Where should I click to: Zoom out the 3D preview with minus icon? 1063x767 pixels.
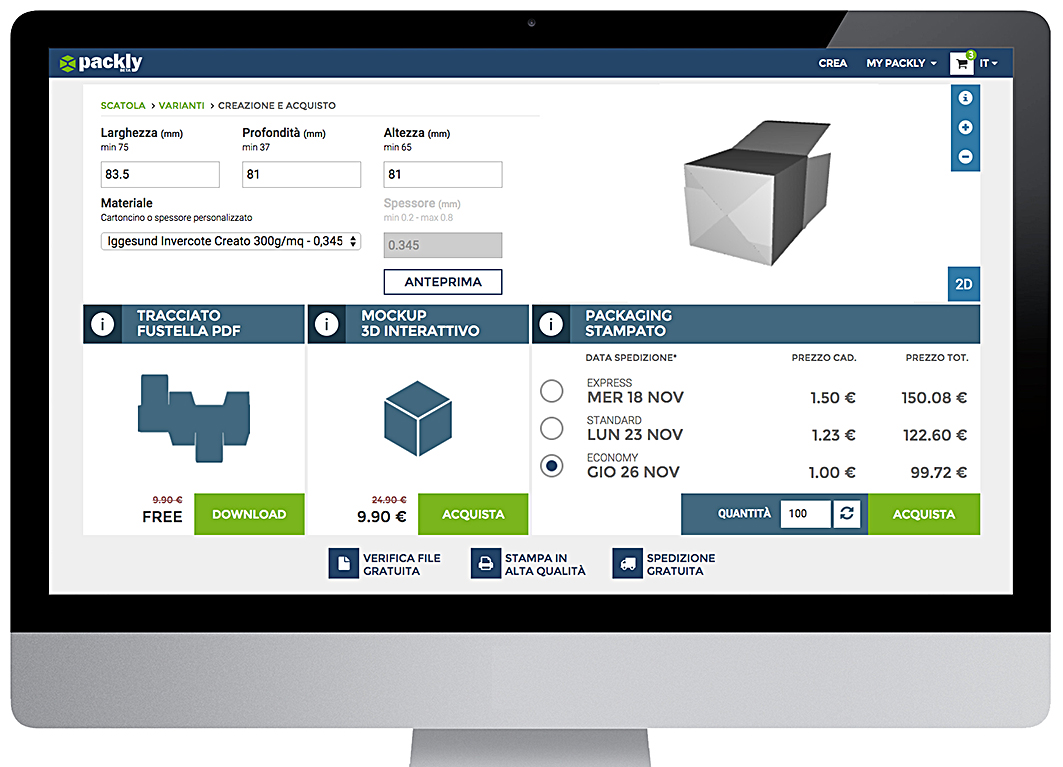coord(965,157)
